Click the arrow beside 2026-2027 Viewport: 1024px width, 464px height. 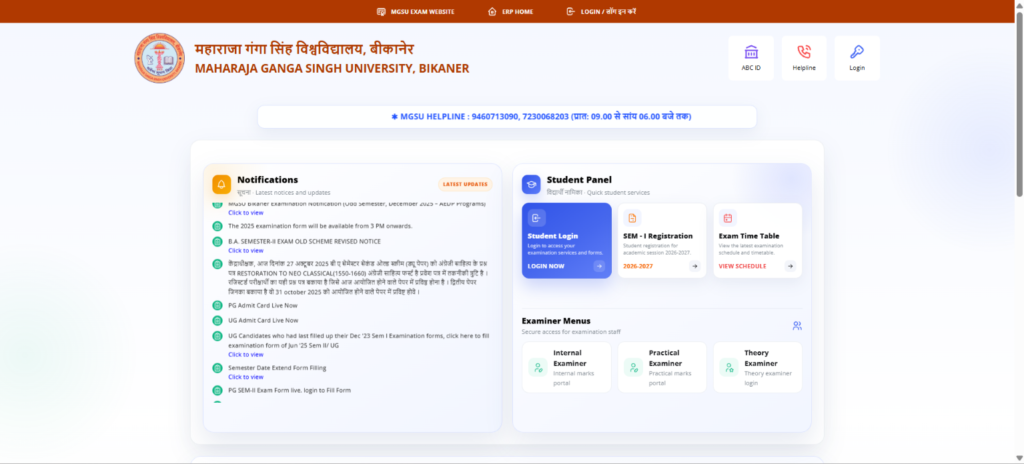(695, 266)
